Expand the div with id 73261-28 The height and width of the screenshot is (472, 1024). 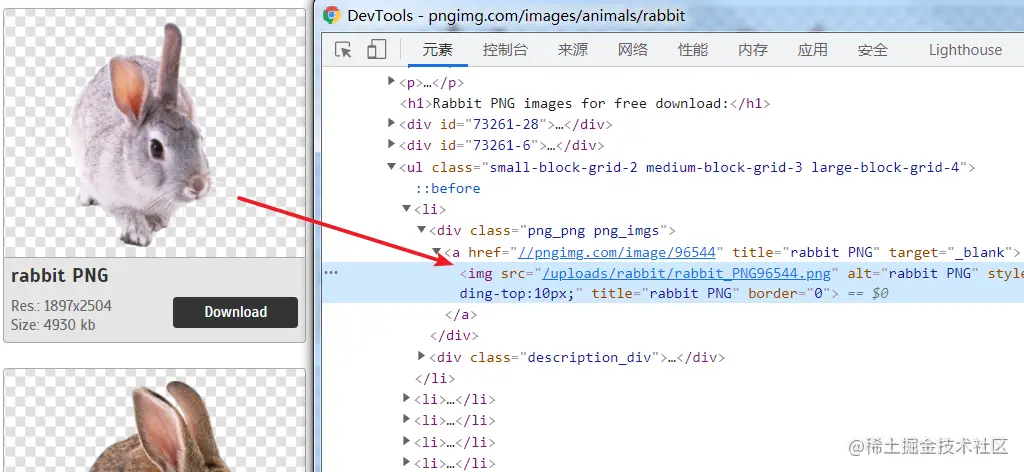pyautogui.click(x=392, y=123)
